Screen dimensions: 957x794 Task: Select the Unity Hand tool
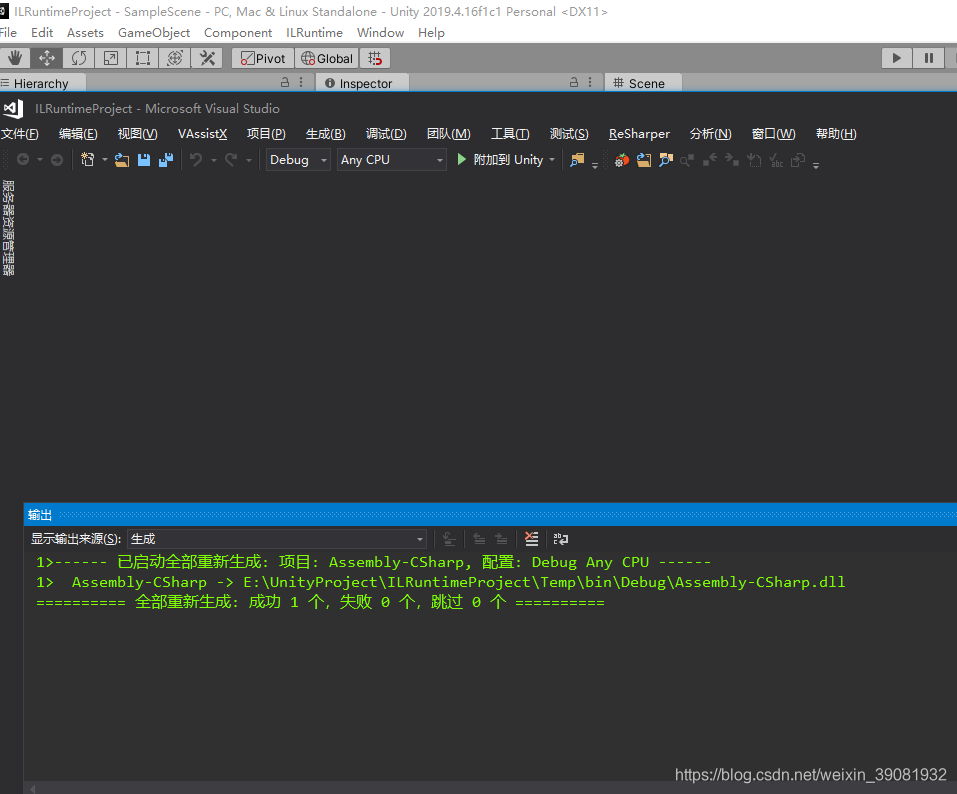click(x=15, y=59)
